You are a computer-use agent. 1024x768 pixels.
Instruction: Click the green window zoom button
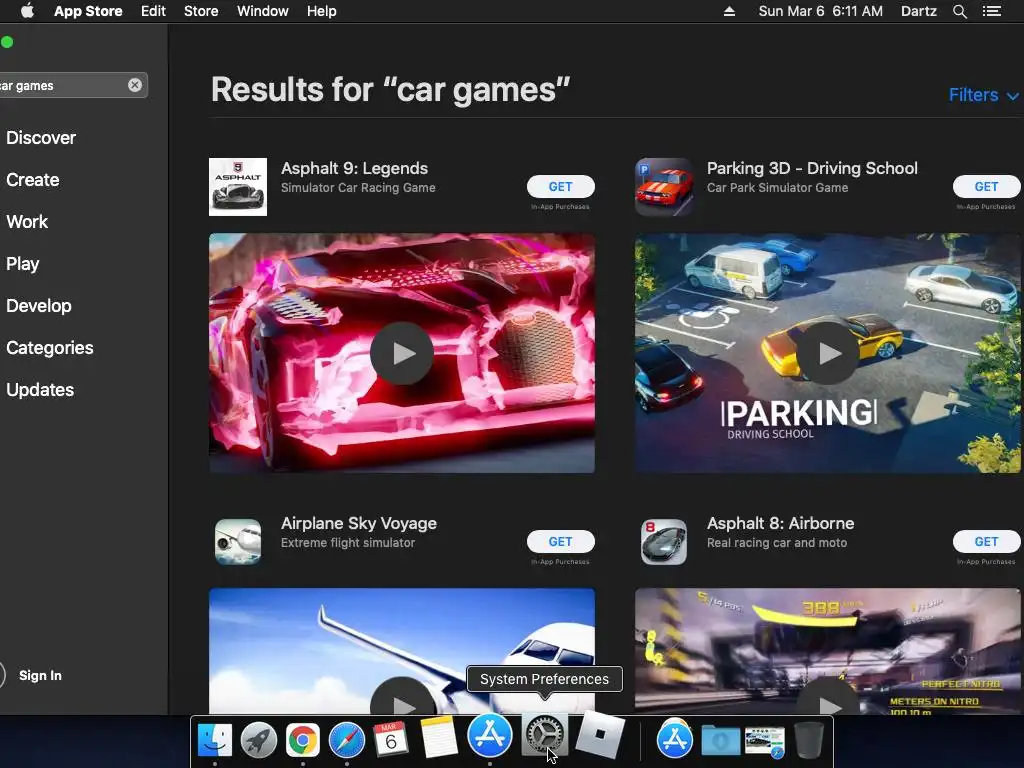pos(7,42)
